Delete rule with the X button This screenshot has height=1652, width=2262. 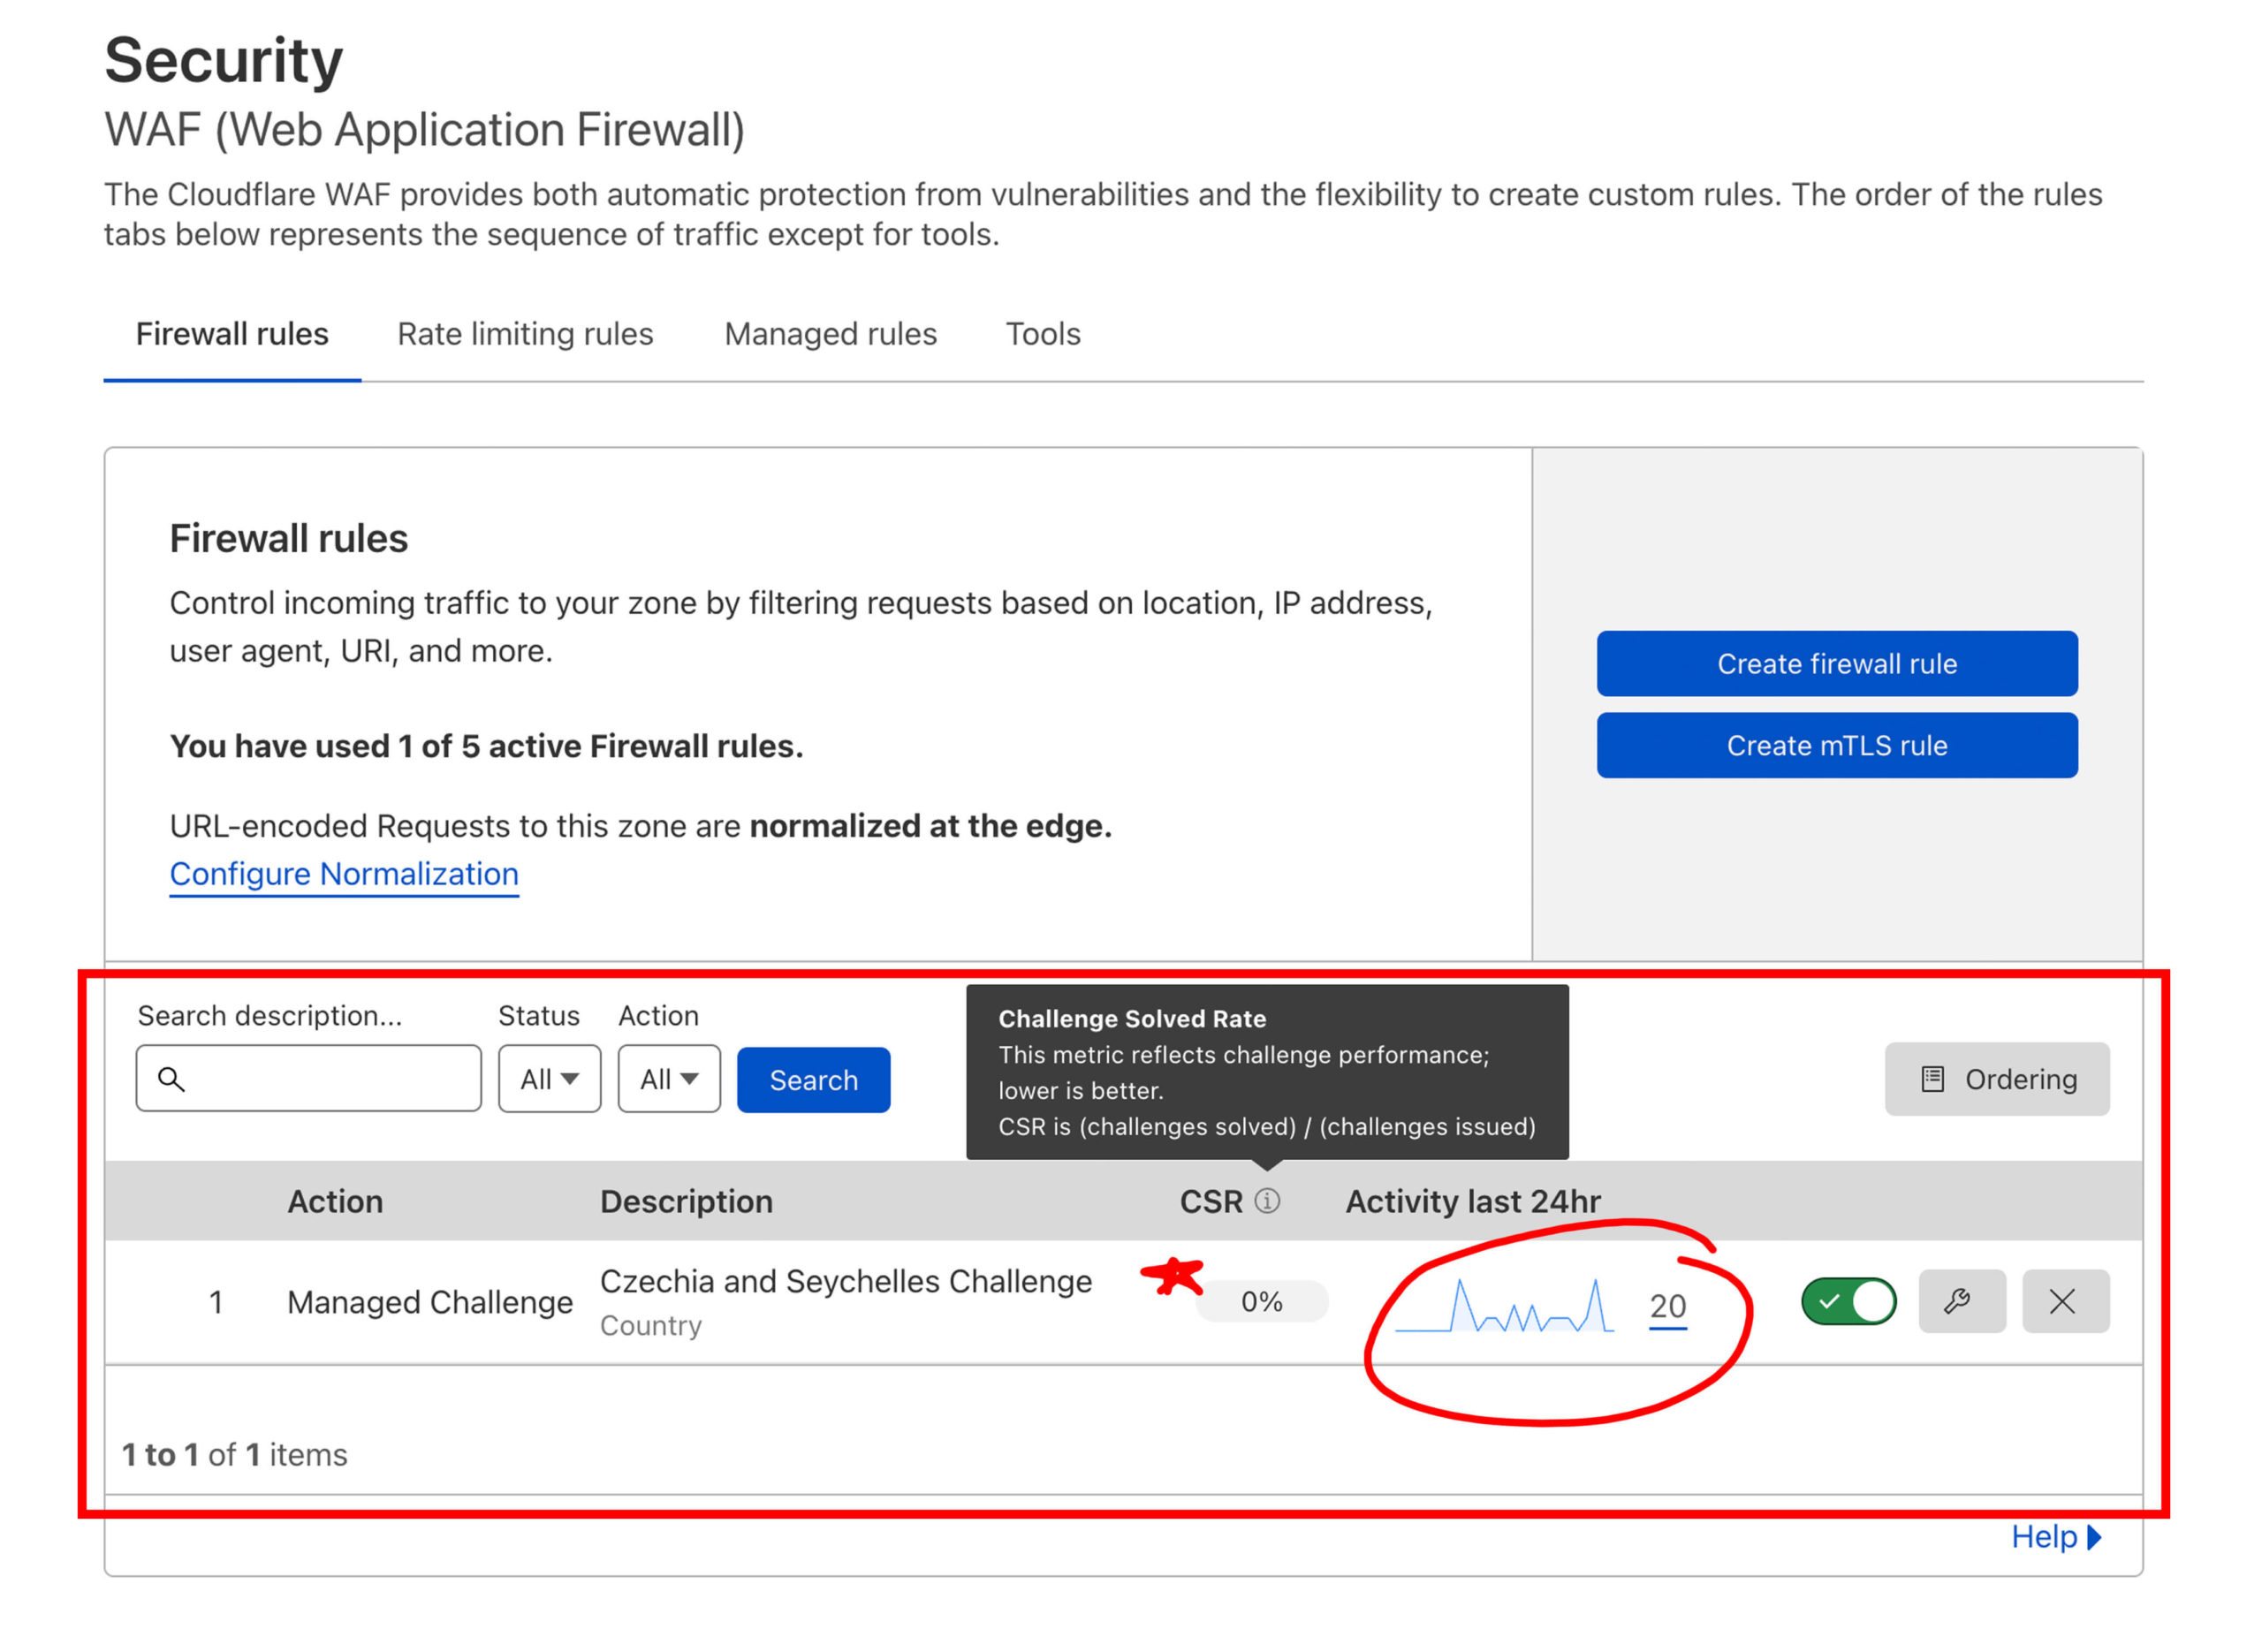click(x=2065, y=1301)
